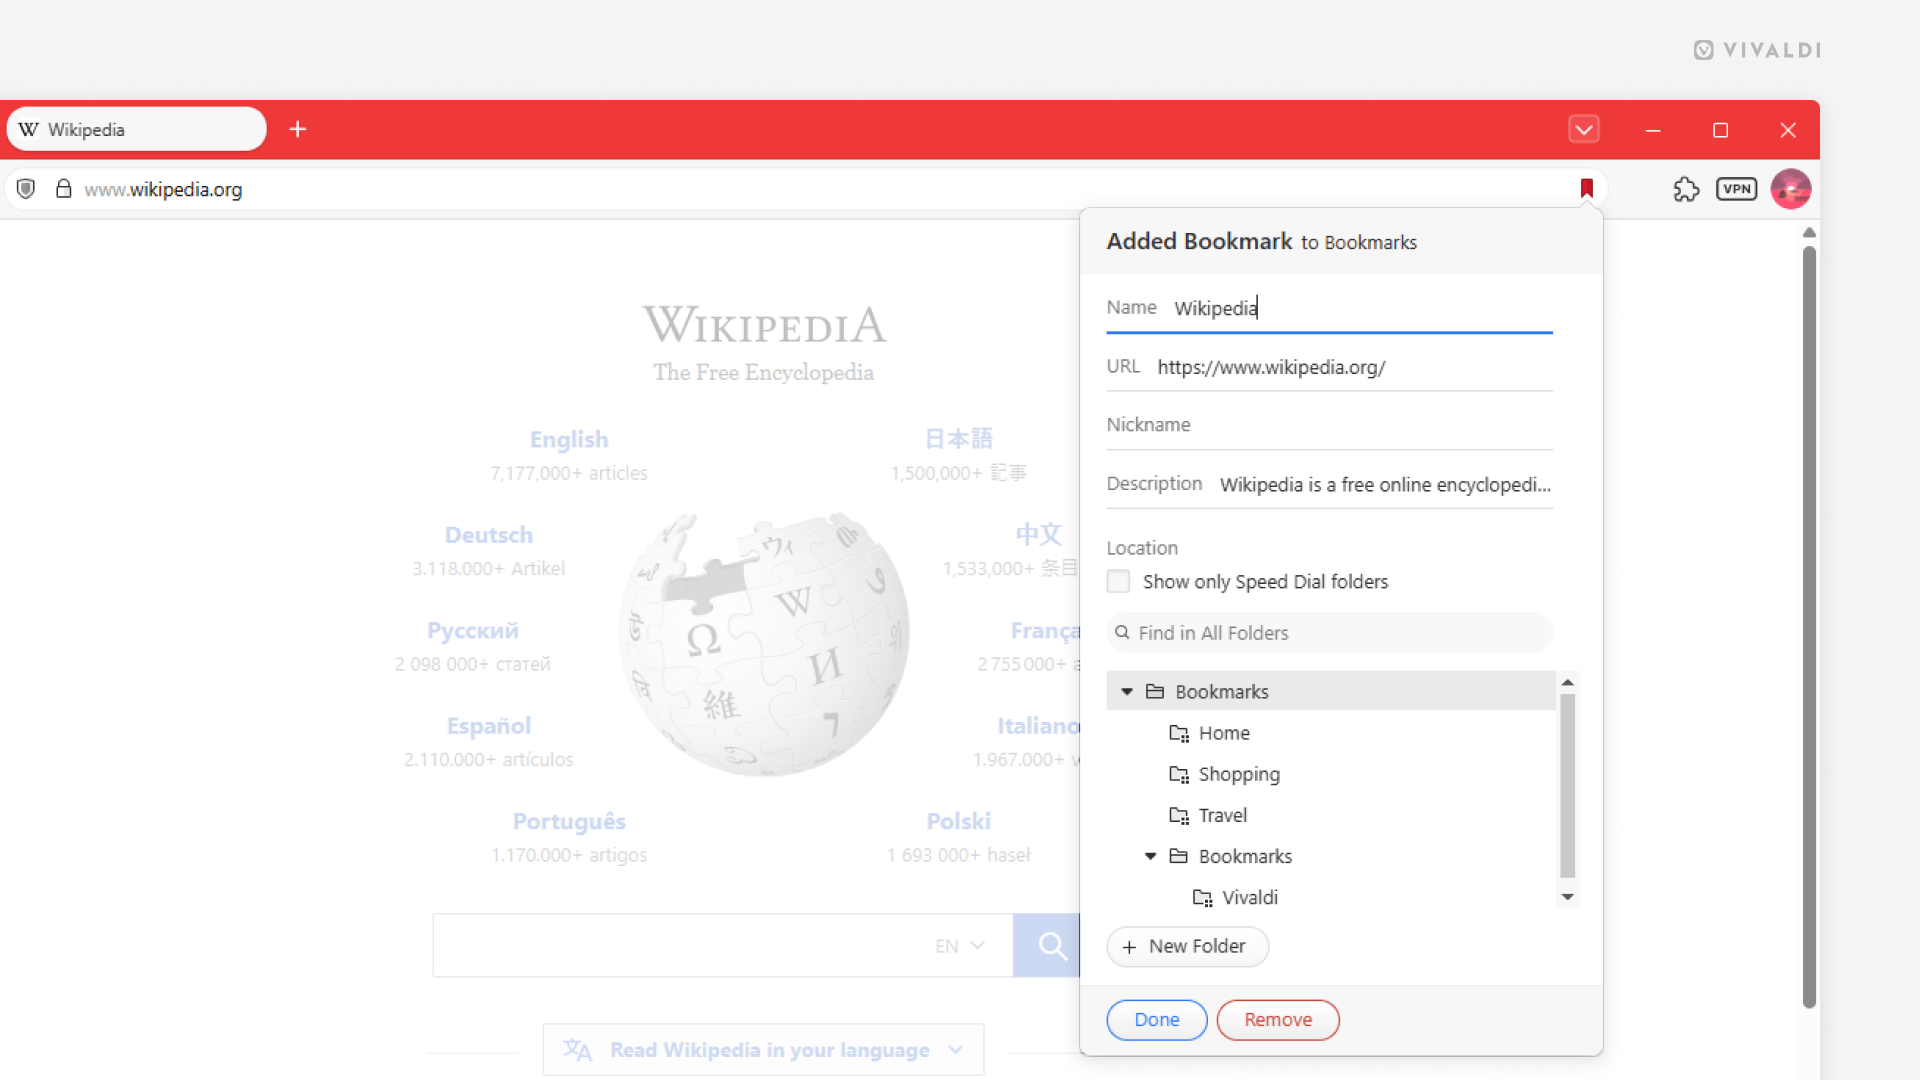Click the Home speed dial folder icon
The image size is (1920, 1080).
tap(1179, 733)
